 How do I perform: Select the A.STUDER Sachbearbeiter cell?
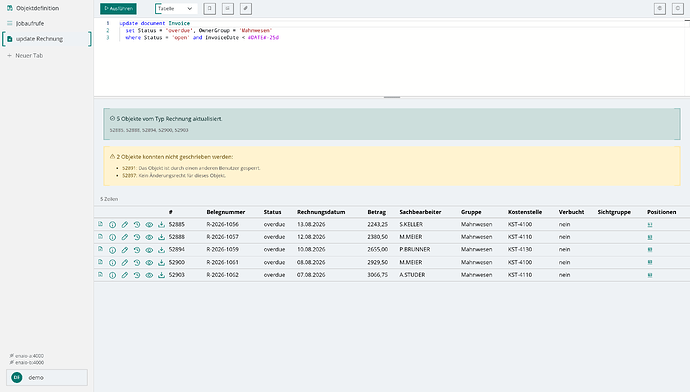click(412, 275)
